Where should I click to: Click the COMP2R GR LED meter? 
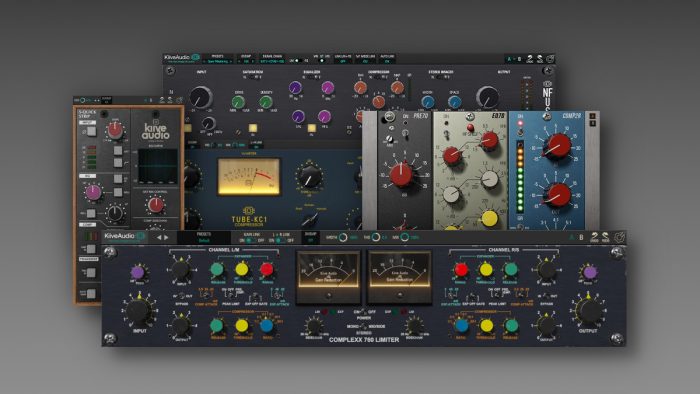(x=520, y=177)
